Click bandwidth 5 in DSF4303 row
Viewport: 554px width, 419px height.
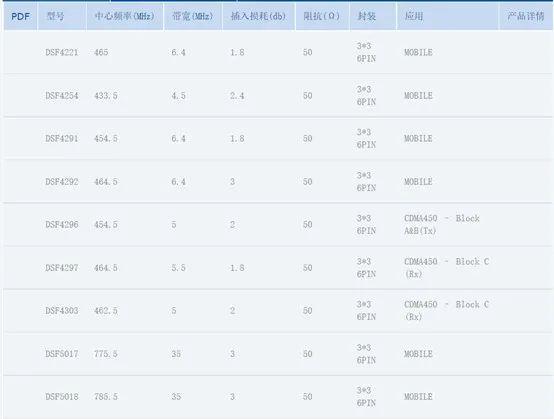pos(174,311)
